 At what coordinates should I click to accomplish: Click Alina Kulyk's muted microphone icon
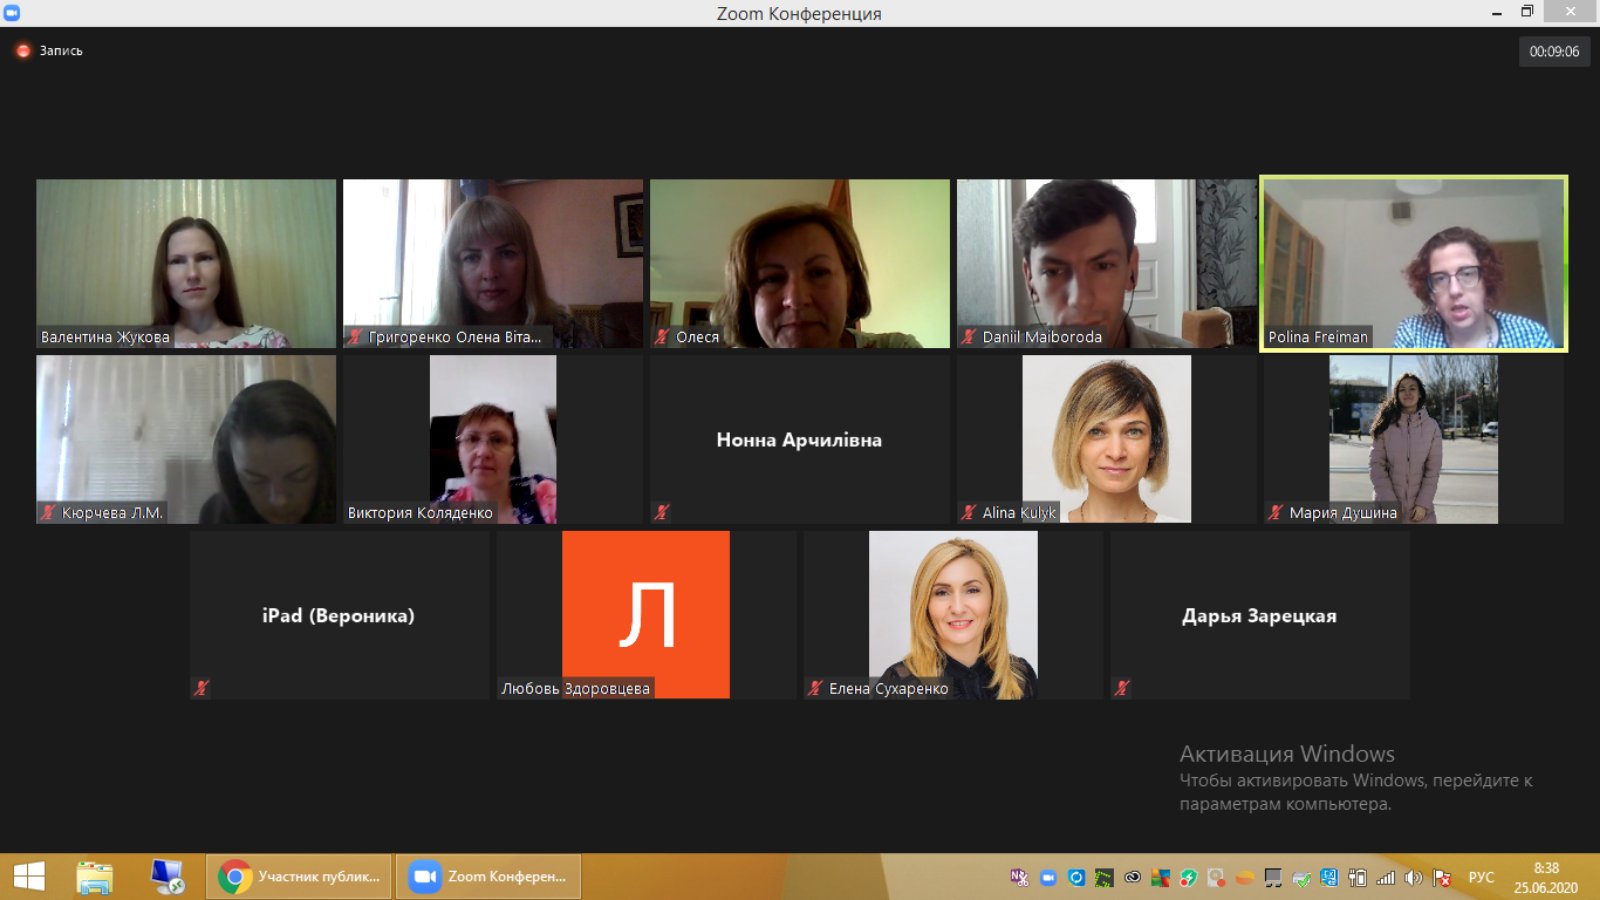point(969,513)
